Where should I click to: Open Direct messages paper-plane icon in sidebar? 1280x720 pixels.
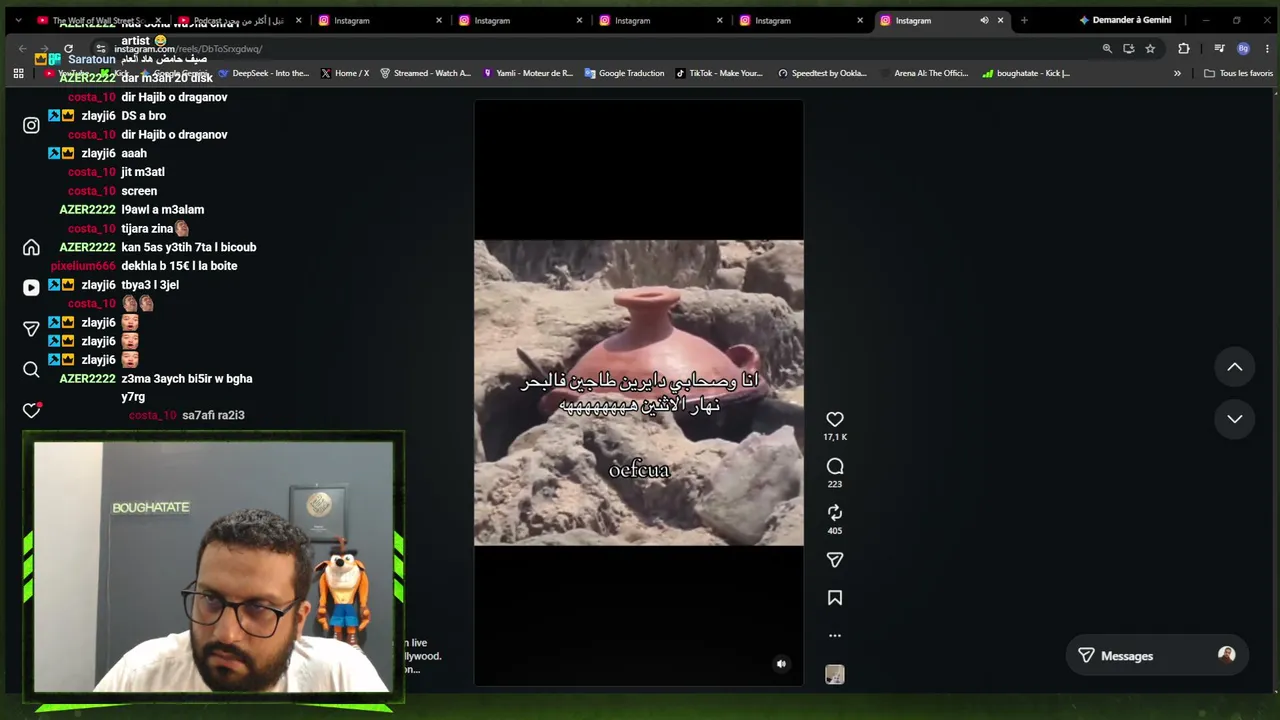[x=31, y=329]
